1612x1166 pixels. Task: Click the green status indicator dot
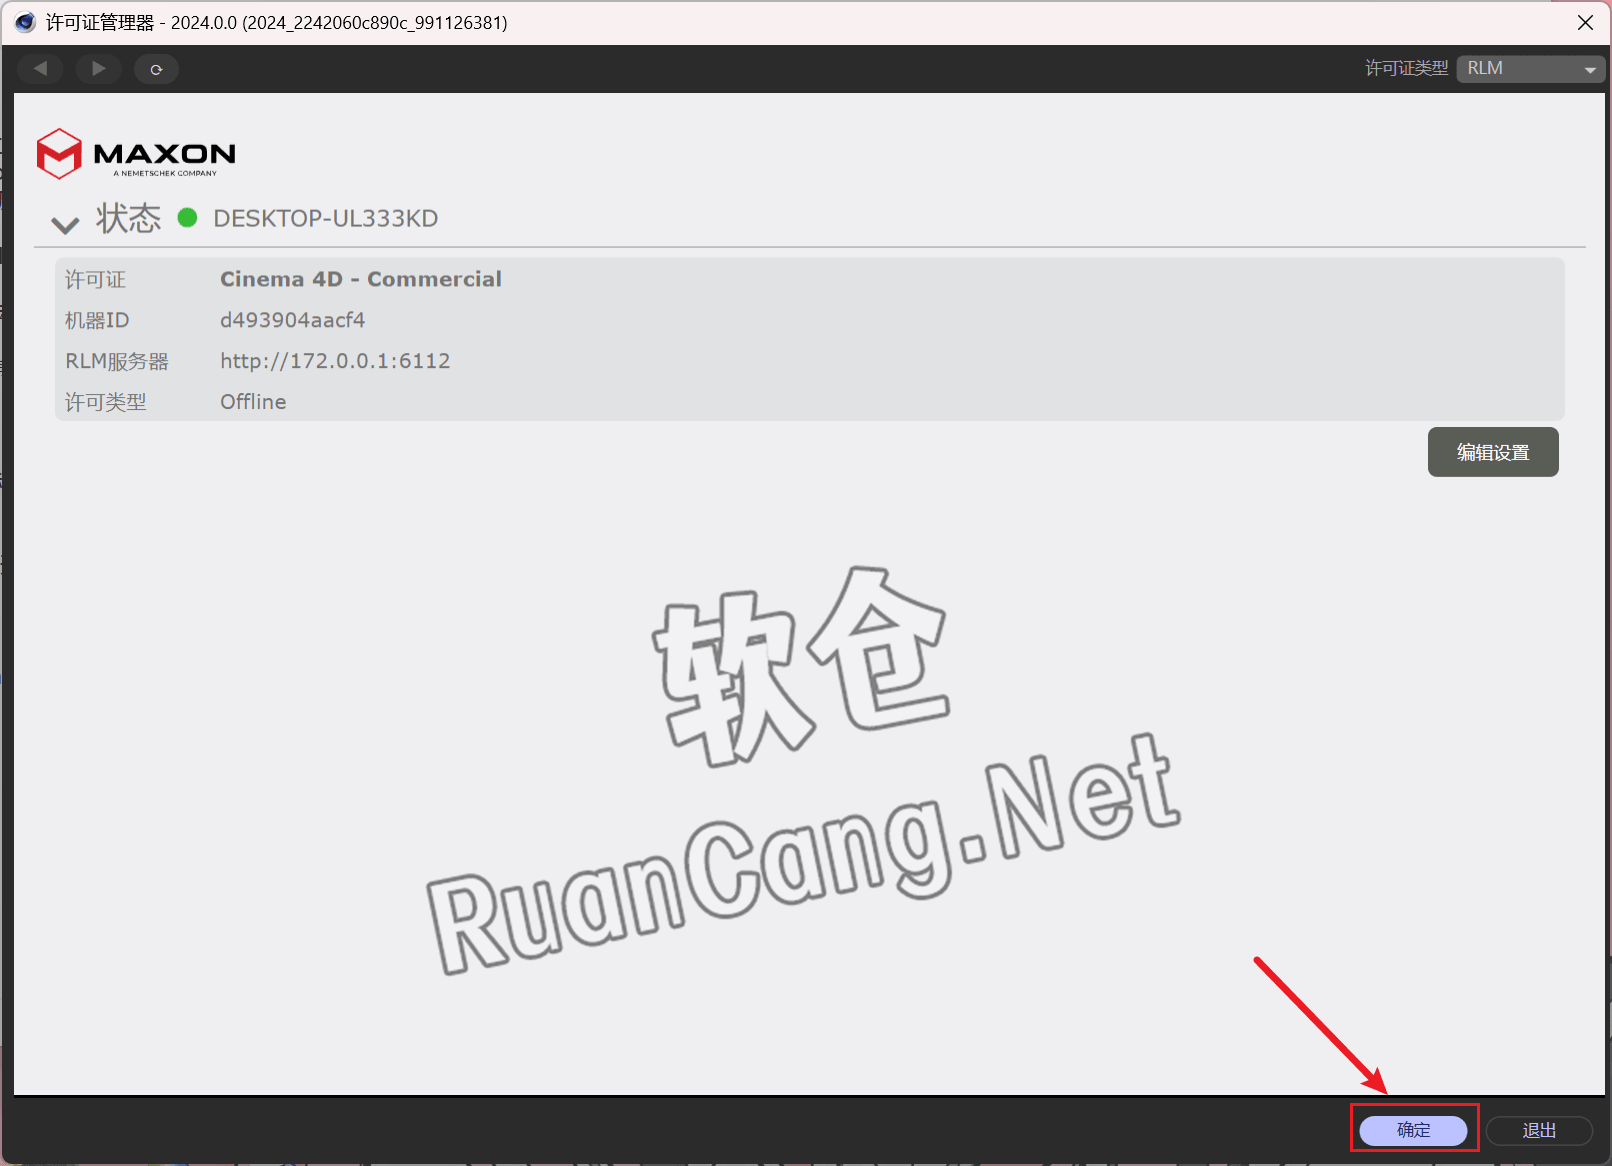tap(187, 218)
